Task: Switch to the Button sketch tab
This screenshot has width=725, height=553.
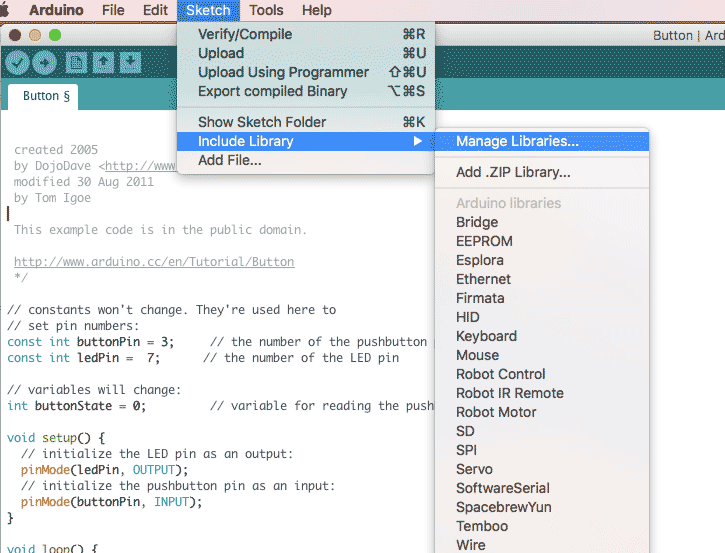Action: [x=43, y=96]
